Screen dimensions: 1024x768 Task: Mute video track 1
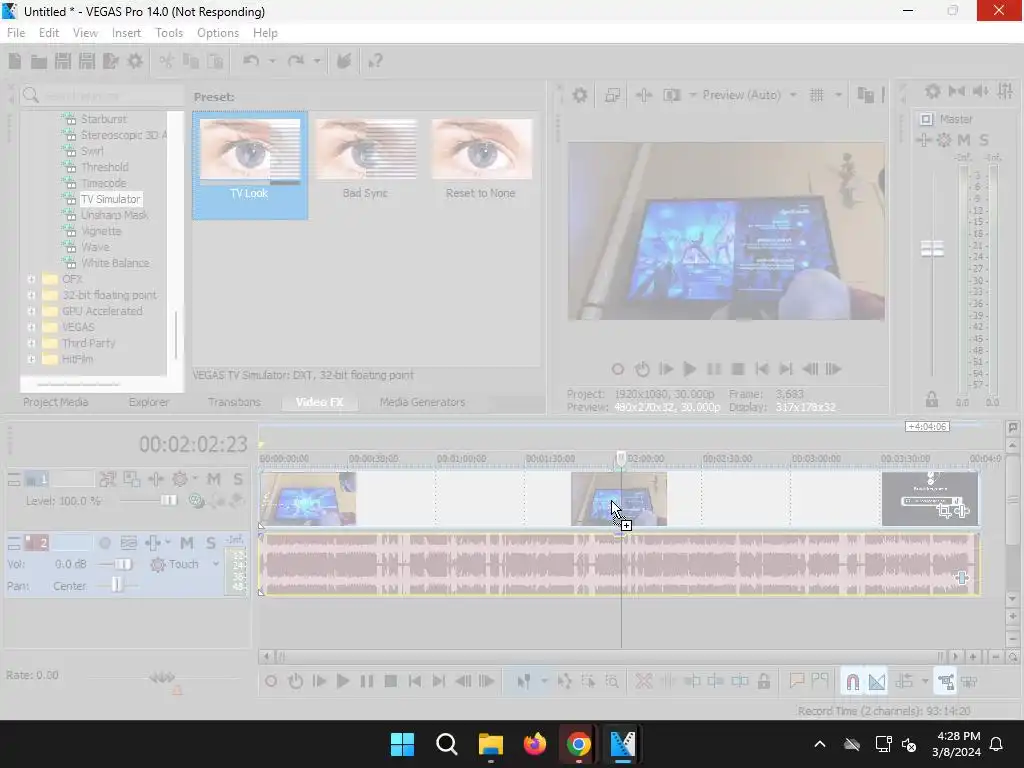pyautogui.click(x=214, y=479)
